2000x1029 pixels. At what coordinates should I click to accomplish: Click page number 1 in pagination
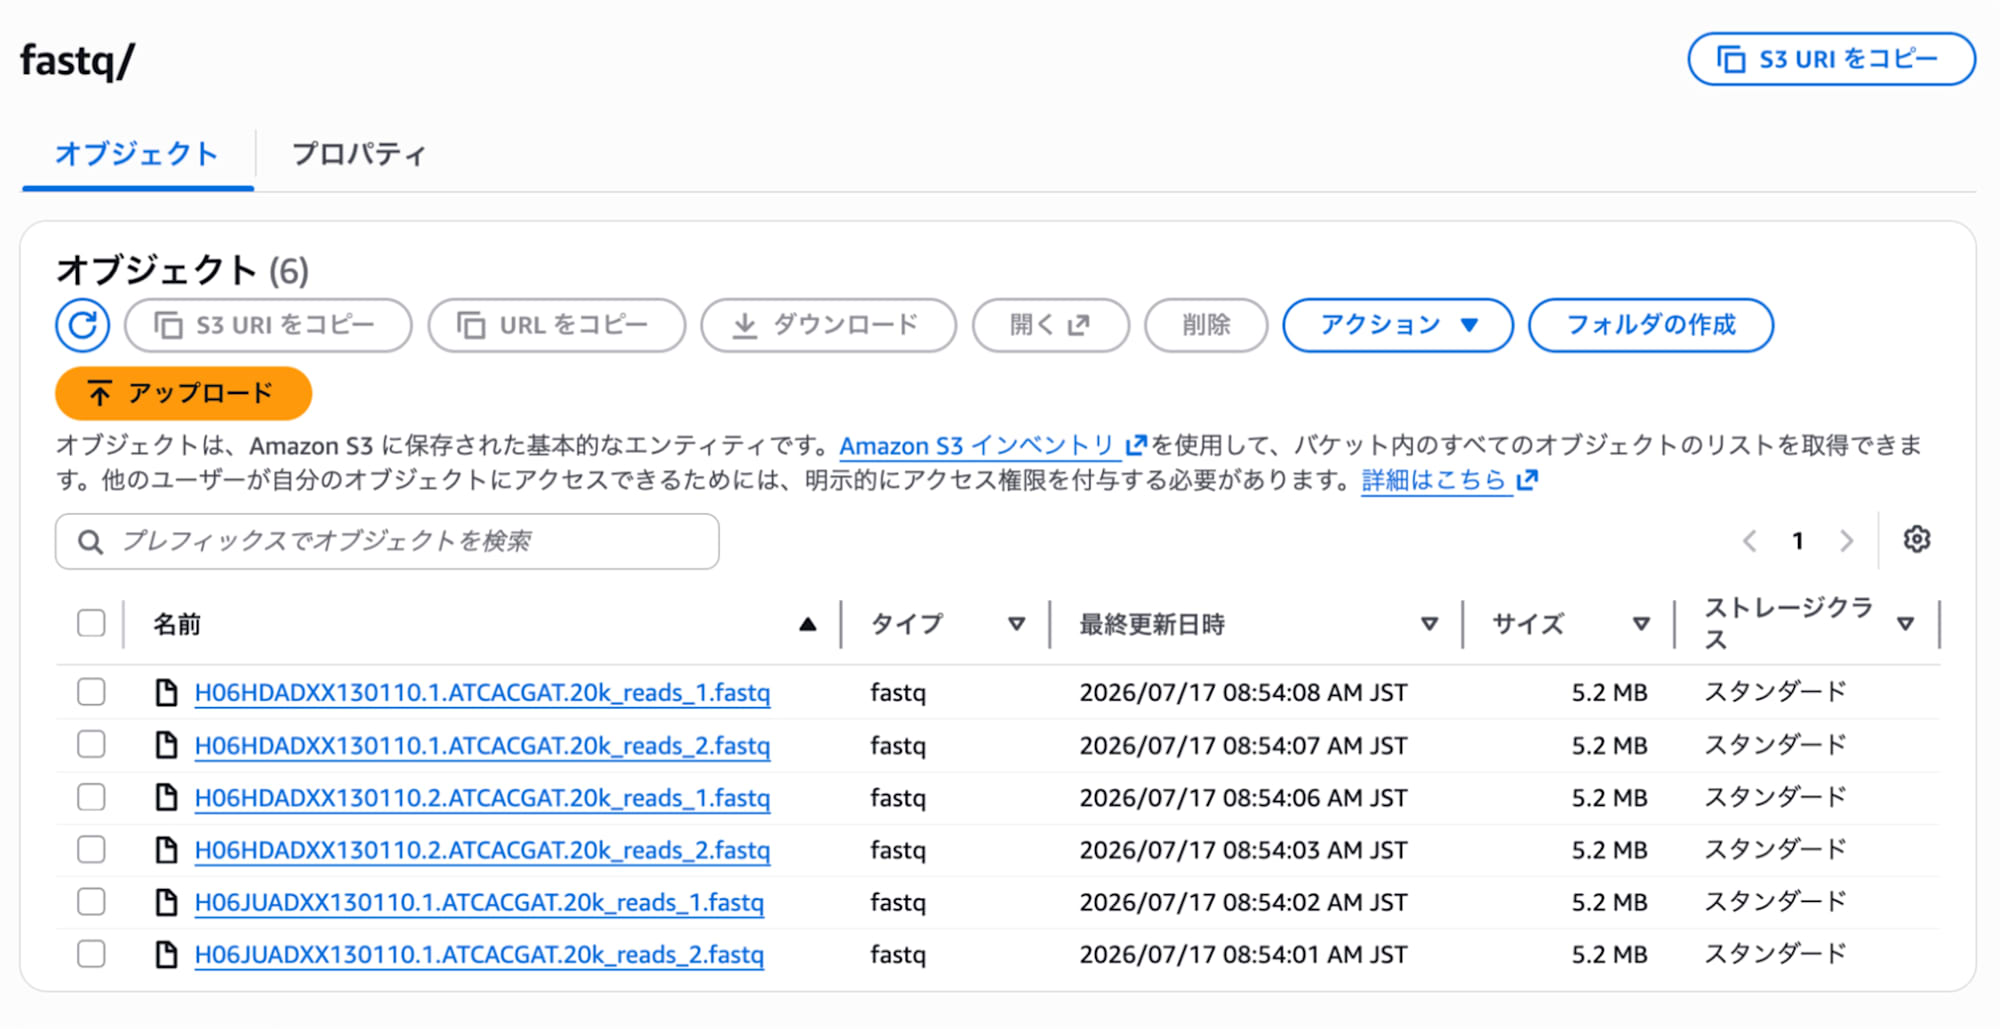pos(1798,541)
